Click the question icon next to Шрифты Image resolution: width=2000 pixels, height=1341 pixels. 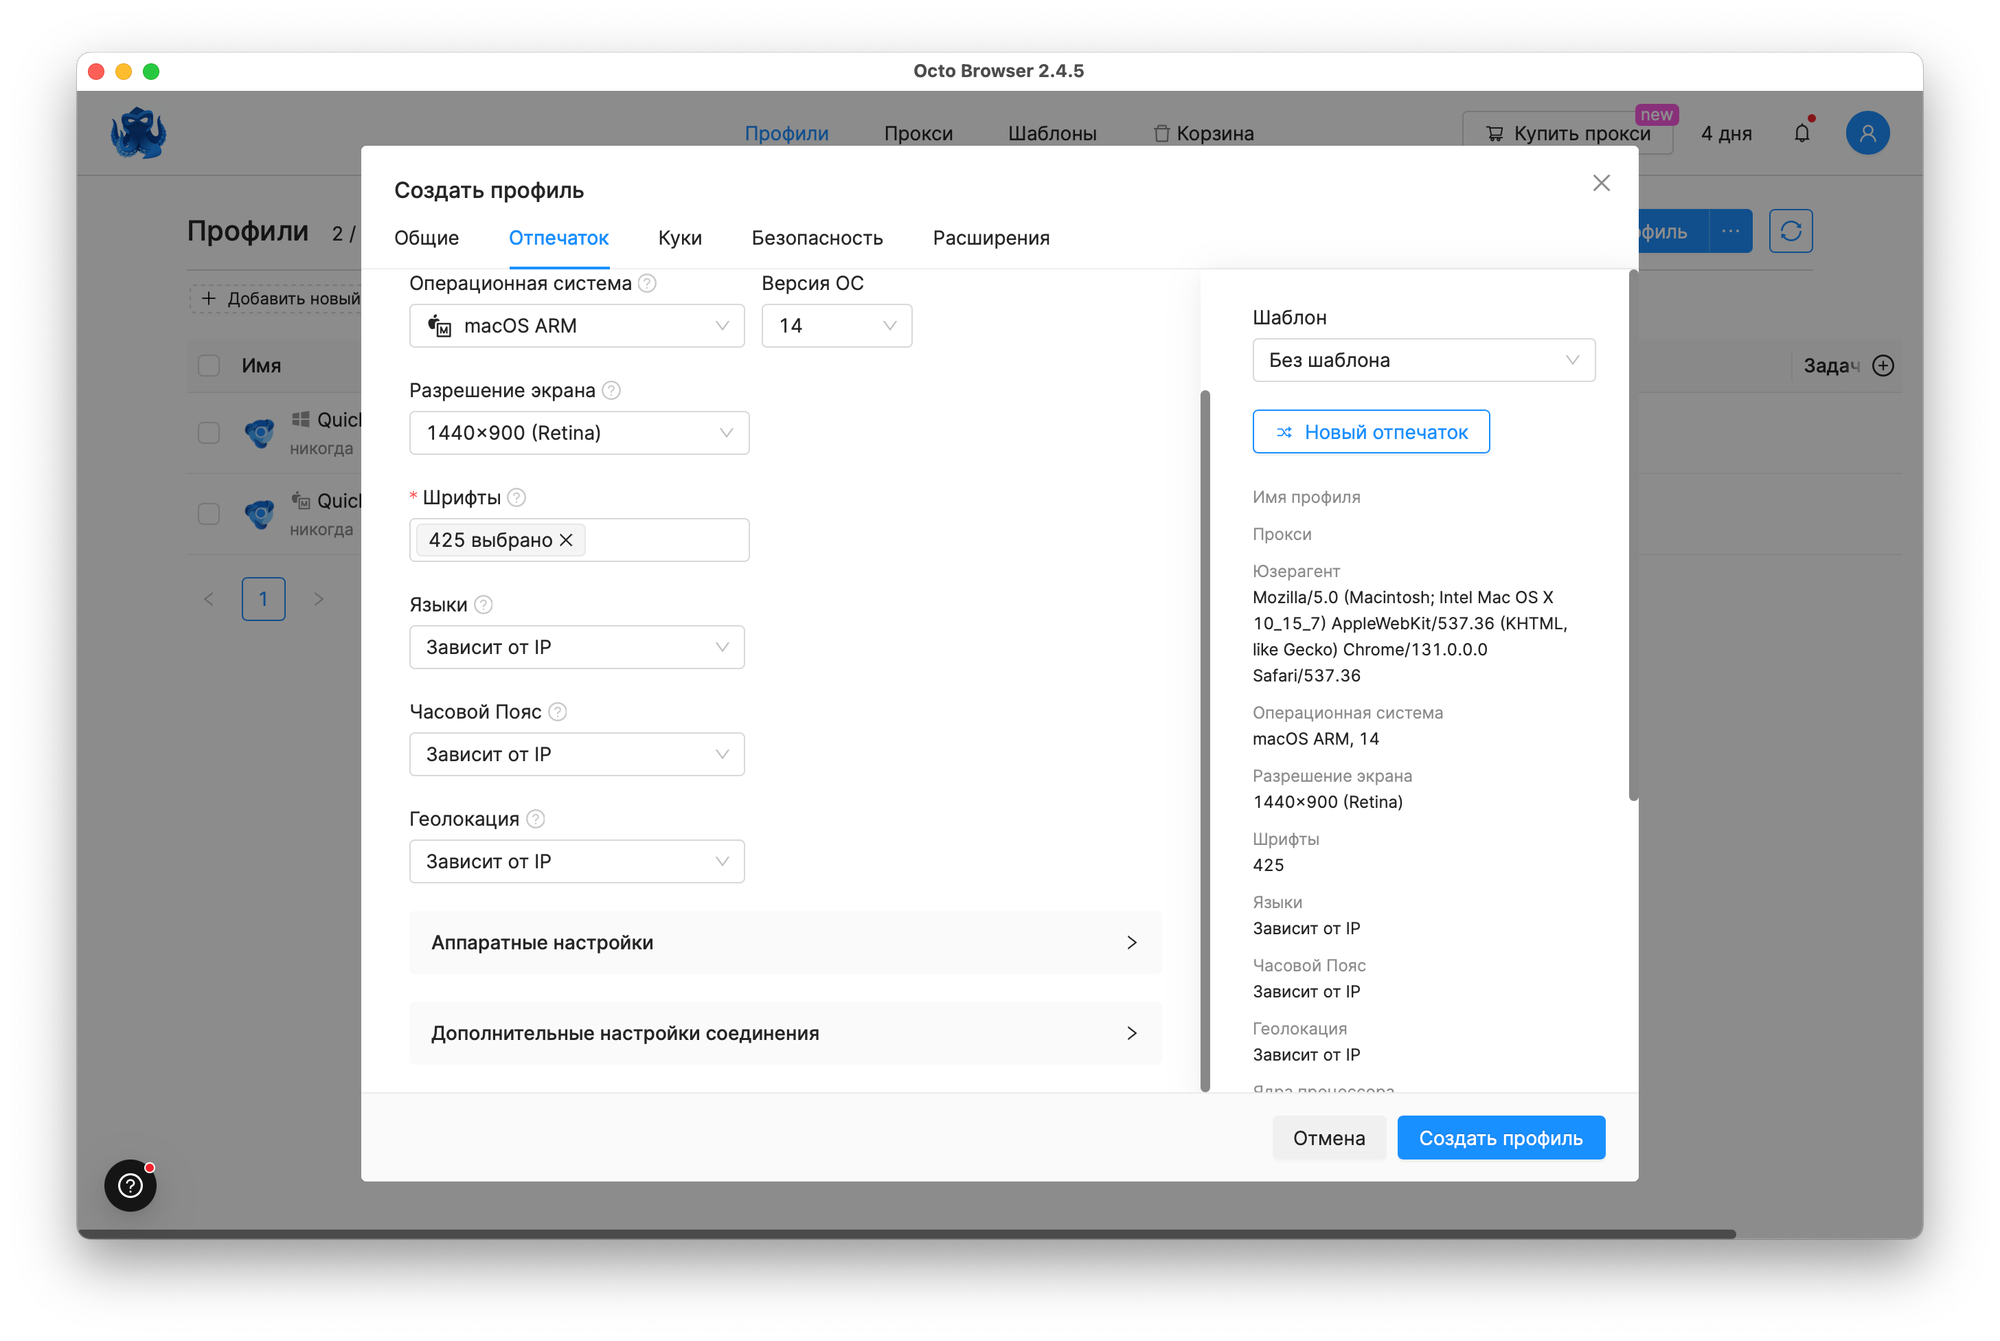(516, 498)
